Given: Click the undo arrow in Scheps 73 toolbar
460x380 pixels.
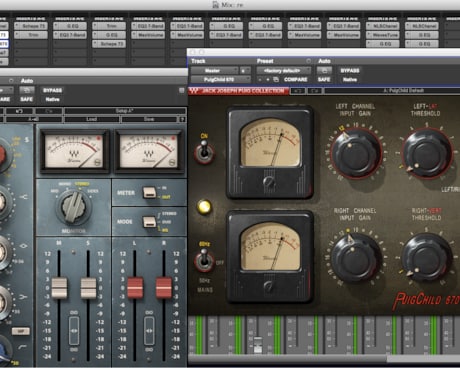Looking at the screenshot, I should tap(20, 111).
